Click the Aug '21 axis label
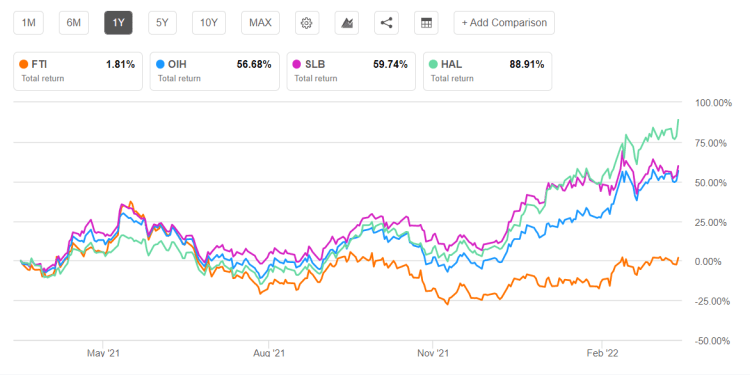The image size is (750, 375). tap(269, 353)
